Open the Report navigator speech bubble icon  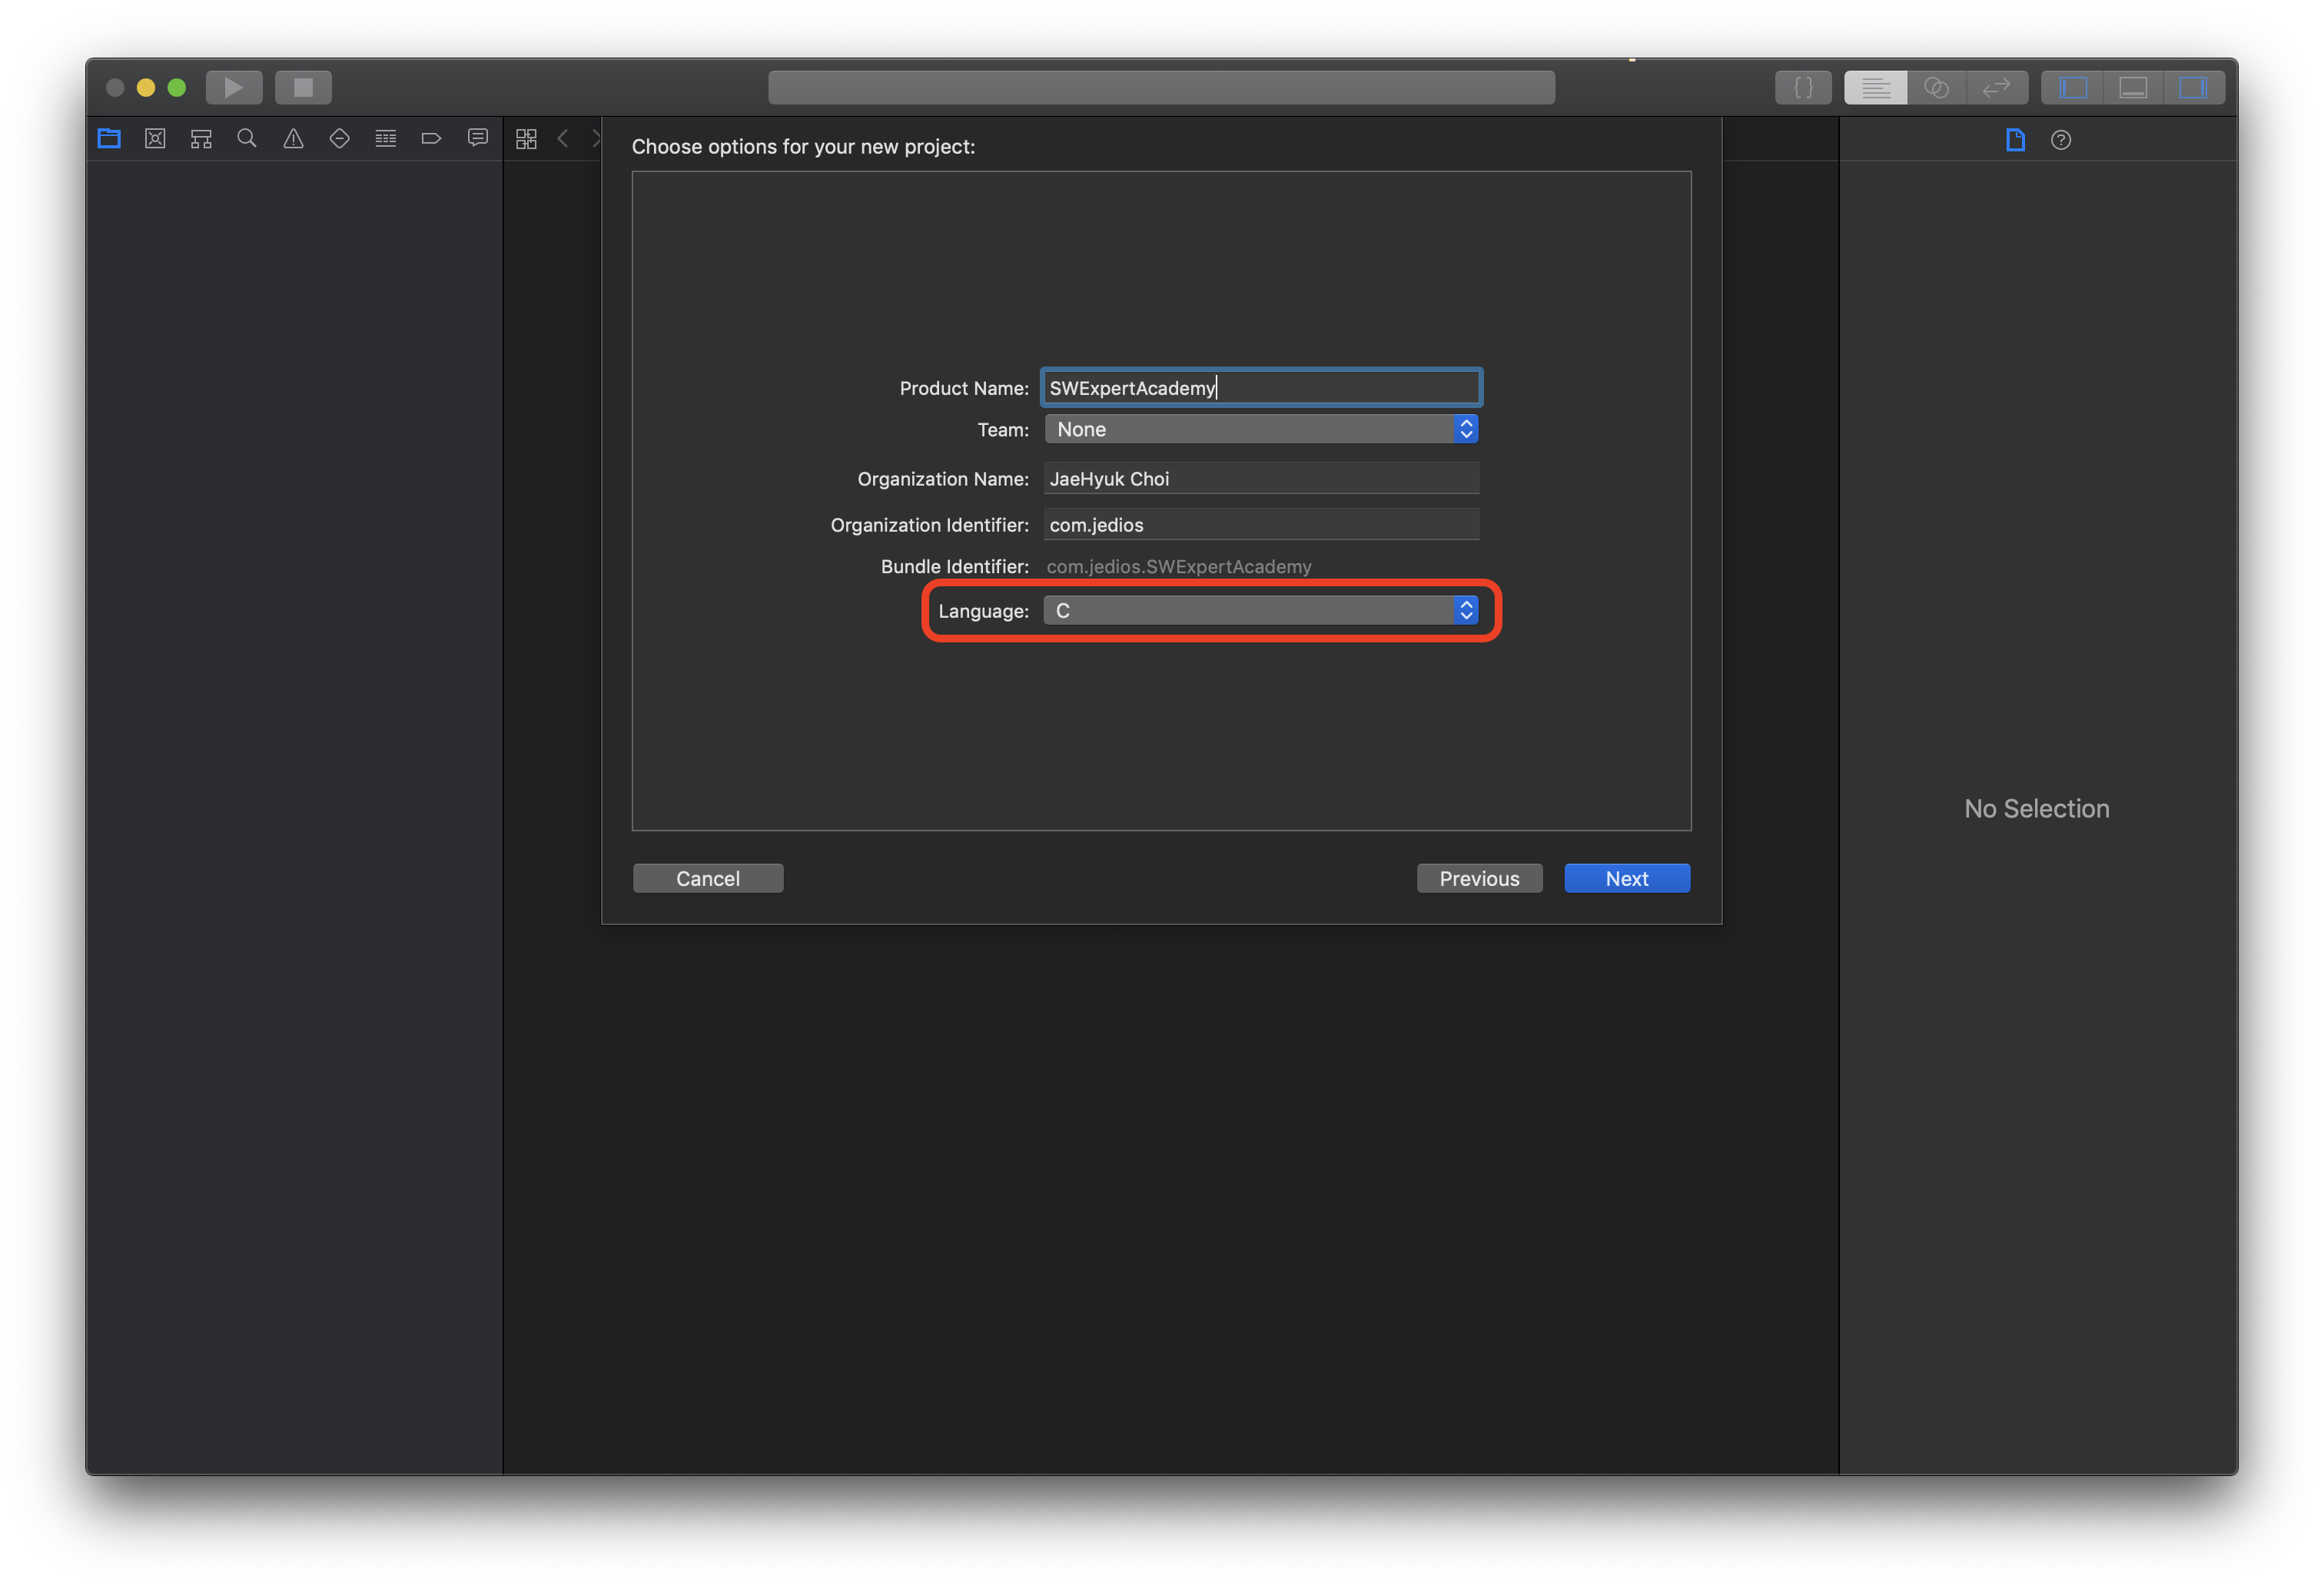478,138
